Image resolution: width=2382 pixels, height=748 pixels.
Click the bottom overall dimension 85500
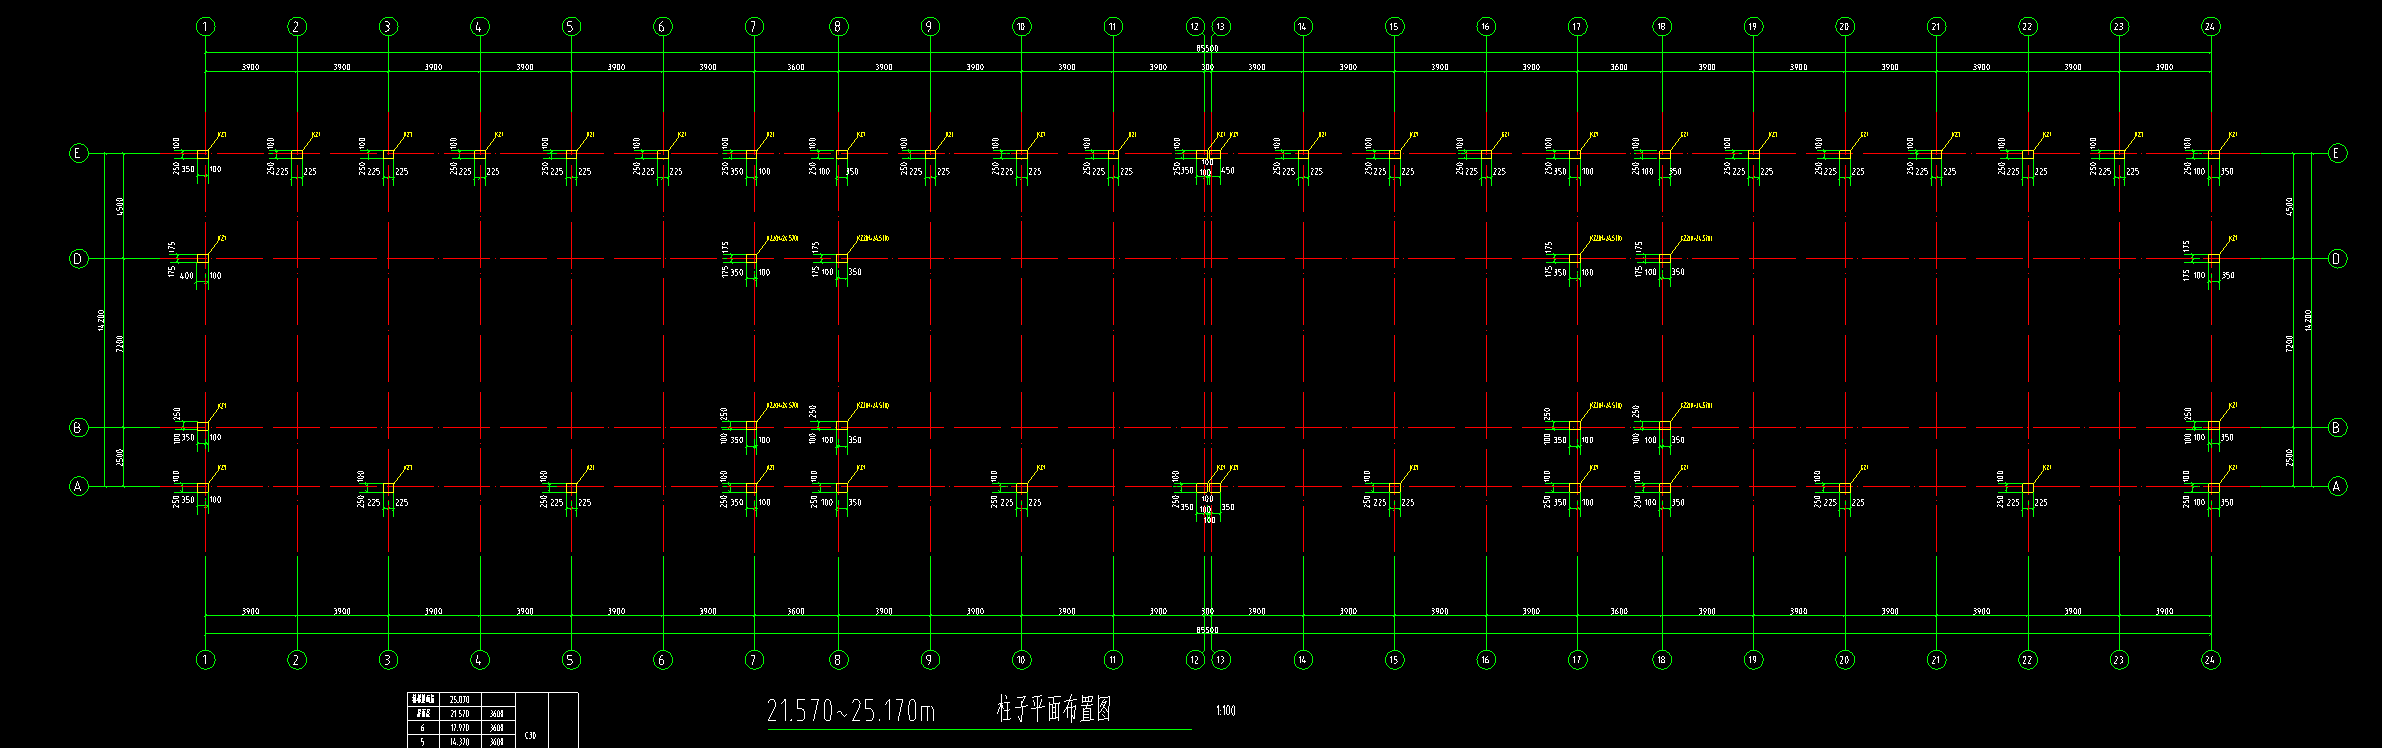1207,630
